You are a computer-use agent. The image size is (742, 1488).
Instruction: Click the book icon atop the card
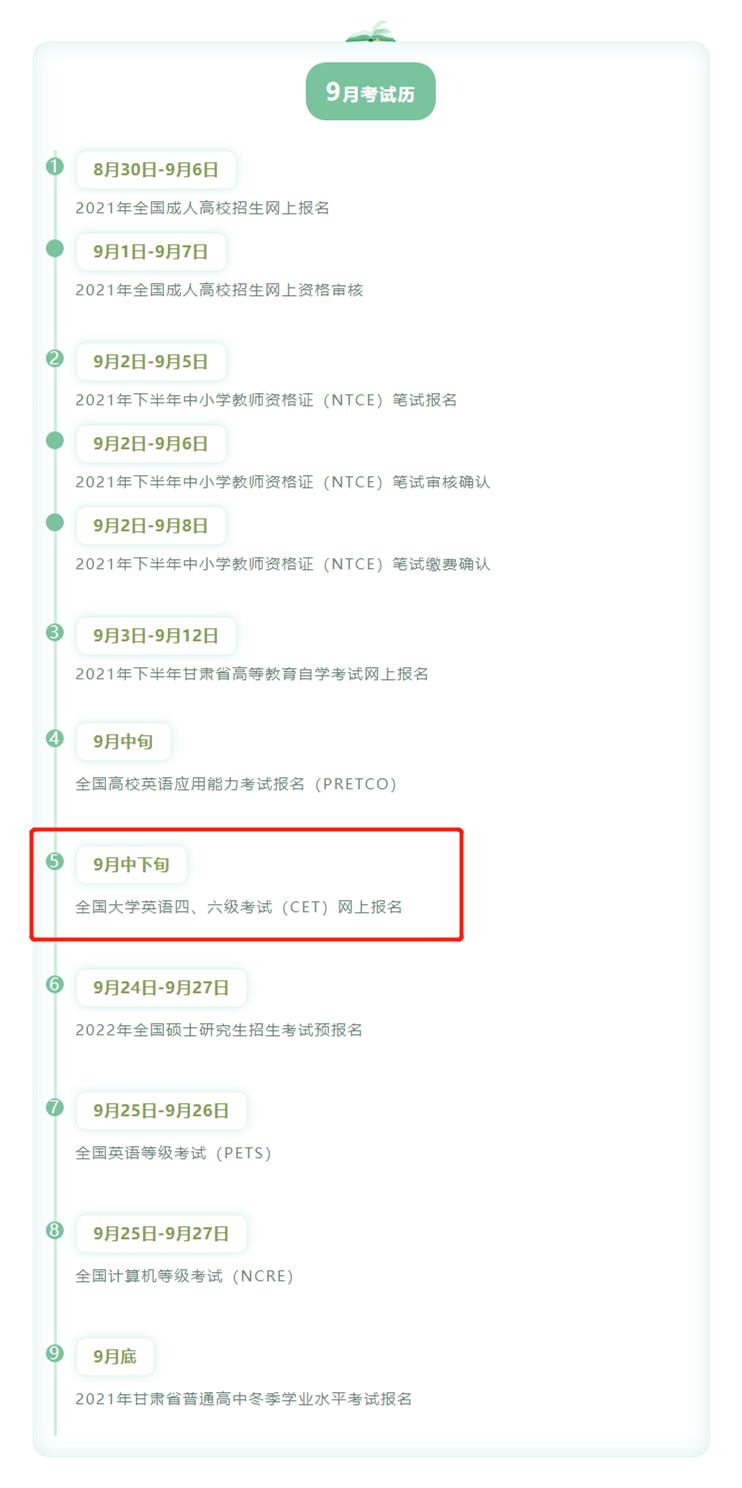point(371,32)
